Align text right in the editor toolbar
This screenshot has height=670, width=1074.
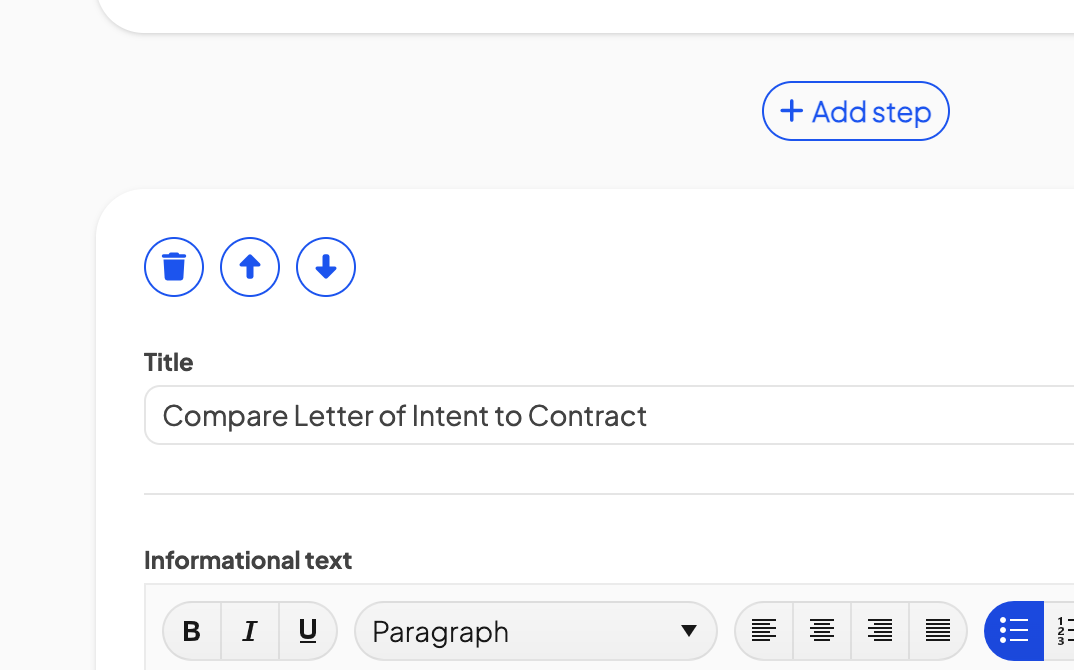880,631
